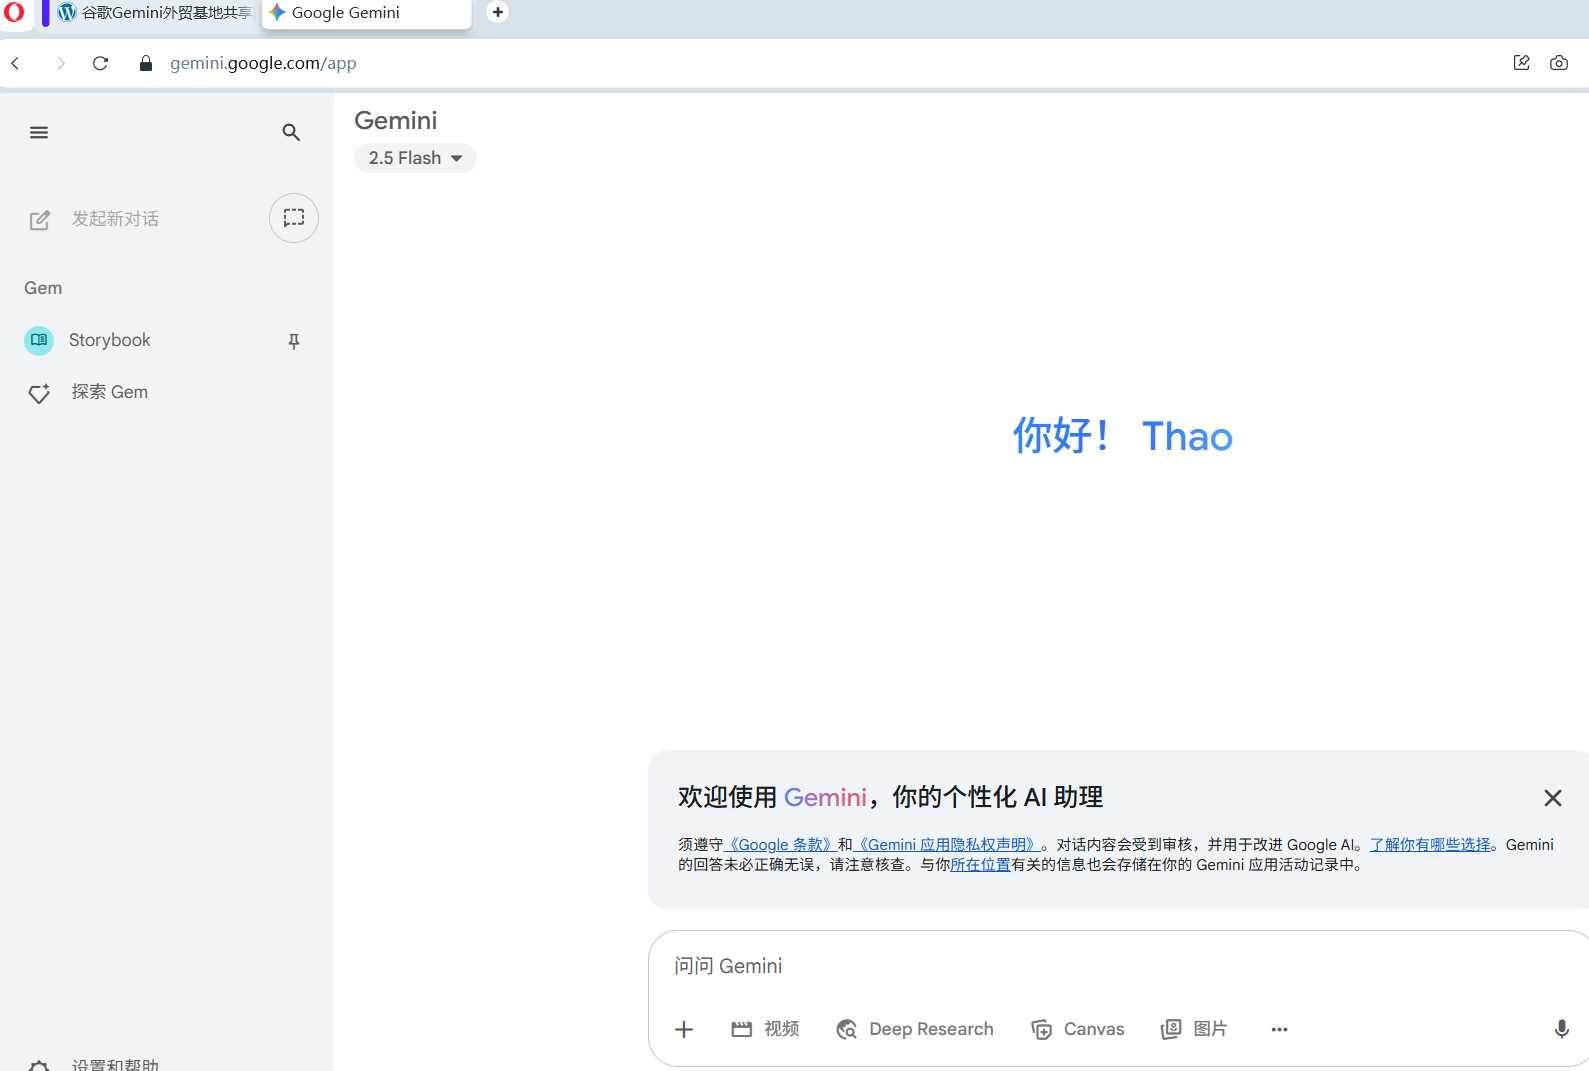This screenshot has width=1589, height=1071.
Task: Click the pin icon next to Storybook
Action: (294, 341)
